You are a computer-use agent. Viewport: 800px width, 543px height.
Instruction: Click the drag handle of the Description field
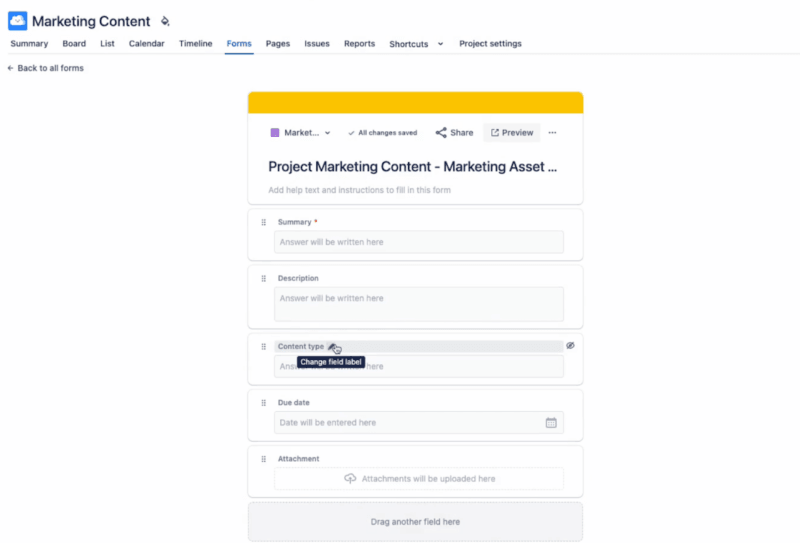coord(264,279)
